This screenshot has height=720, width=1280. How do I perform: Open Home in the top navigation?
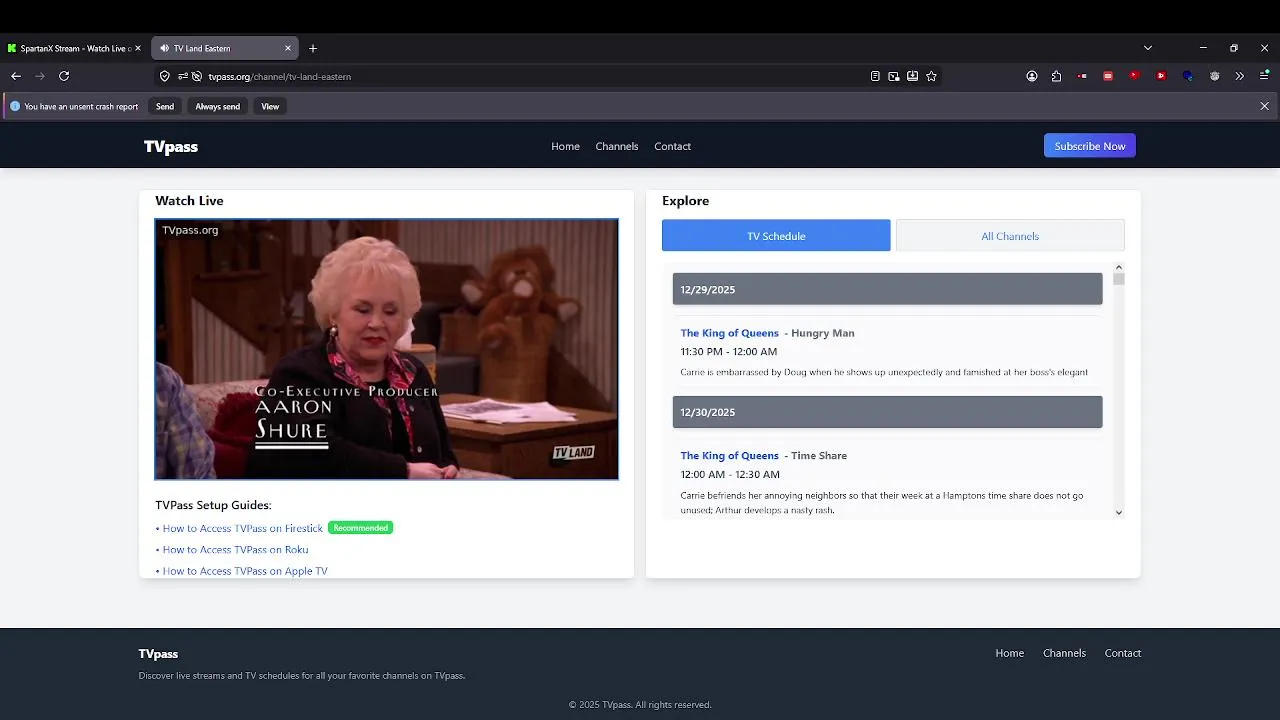tap(565, 146)
